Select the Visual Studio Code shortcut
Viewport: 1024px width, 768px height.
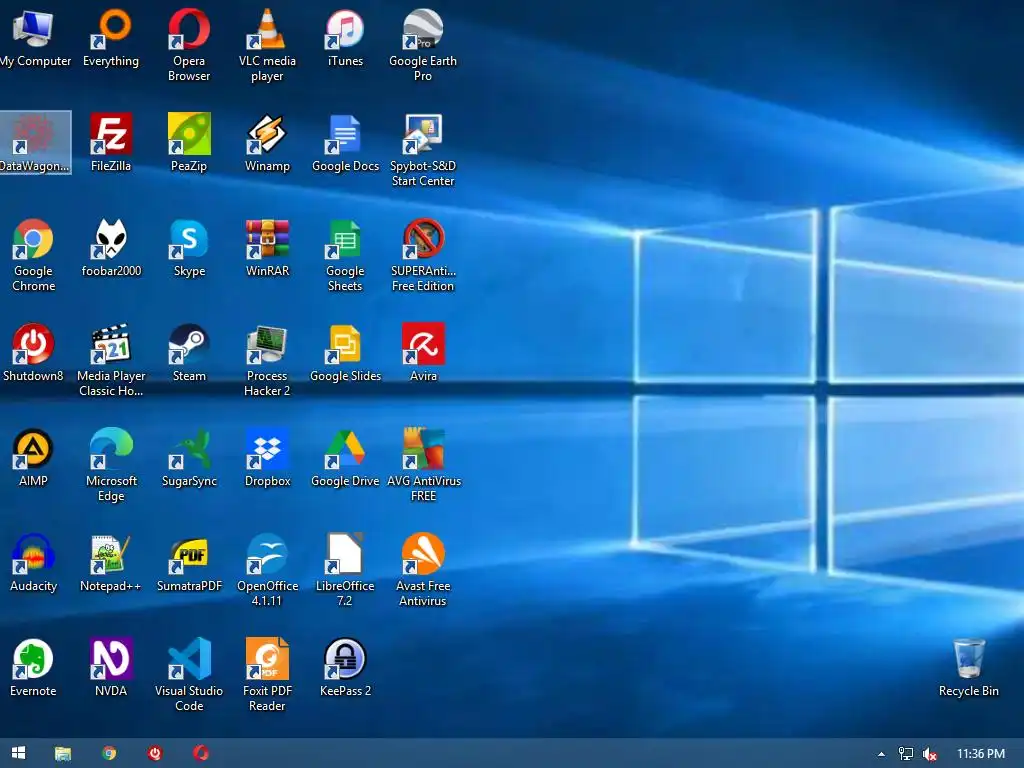189,676
